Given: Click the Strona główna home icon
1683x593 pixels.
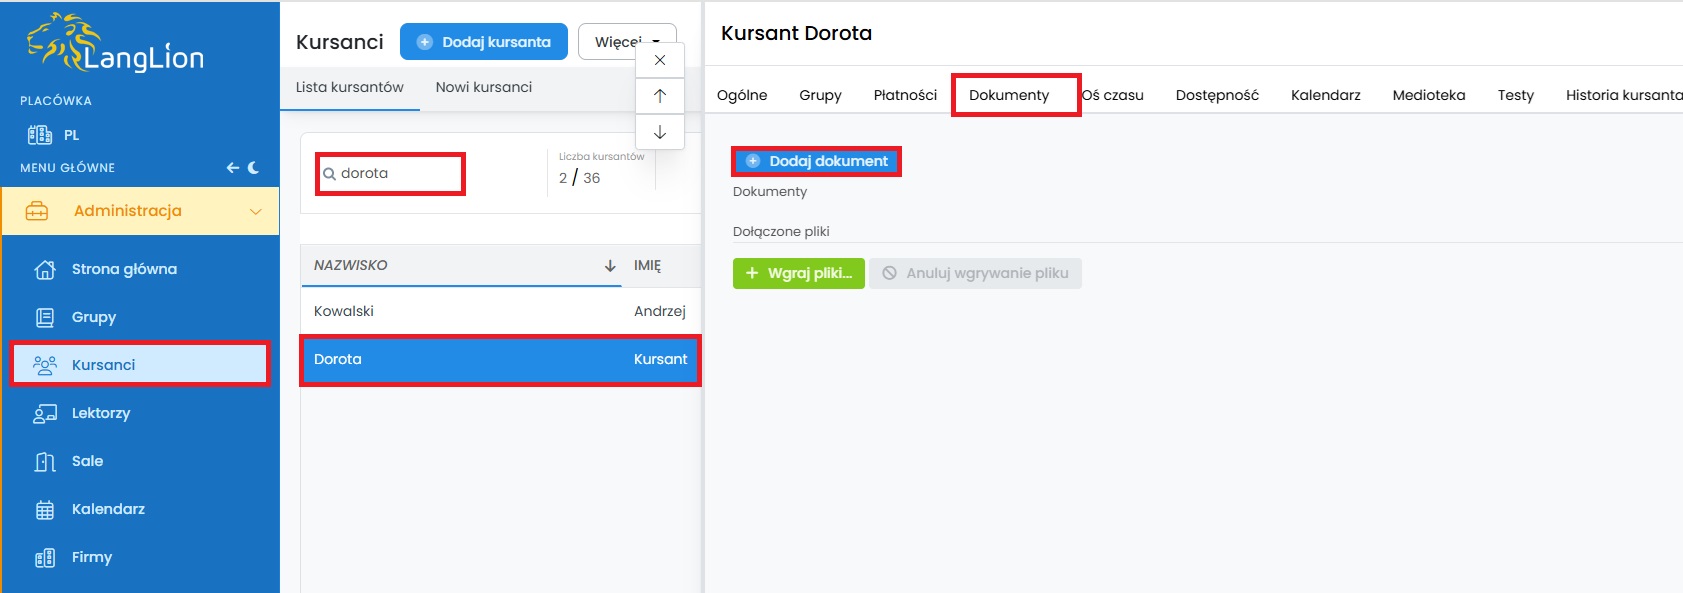Looking at the screenshot, I should (x=45, y=269).
